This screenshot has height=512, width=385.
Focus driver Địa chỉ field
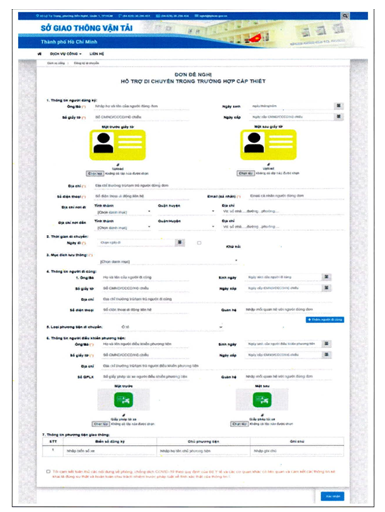pos(217,366)
